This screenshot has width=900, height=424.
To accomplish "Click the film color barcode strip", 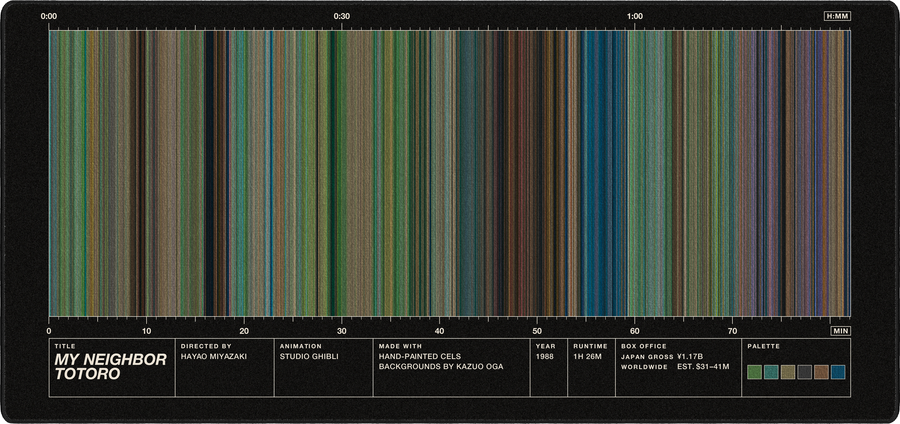I will (x=449, y=173).
